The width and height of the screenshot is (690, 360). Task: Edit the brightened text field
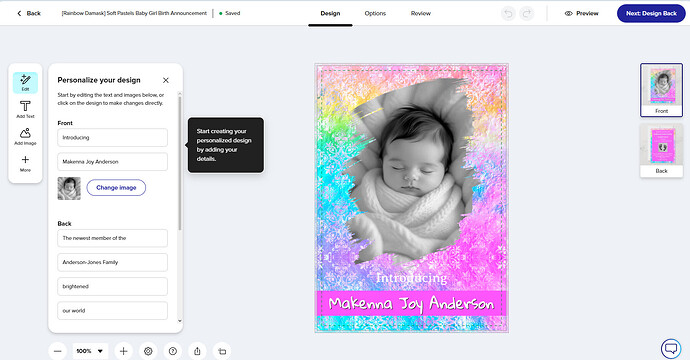point(112,287)
